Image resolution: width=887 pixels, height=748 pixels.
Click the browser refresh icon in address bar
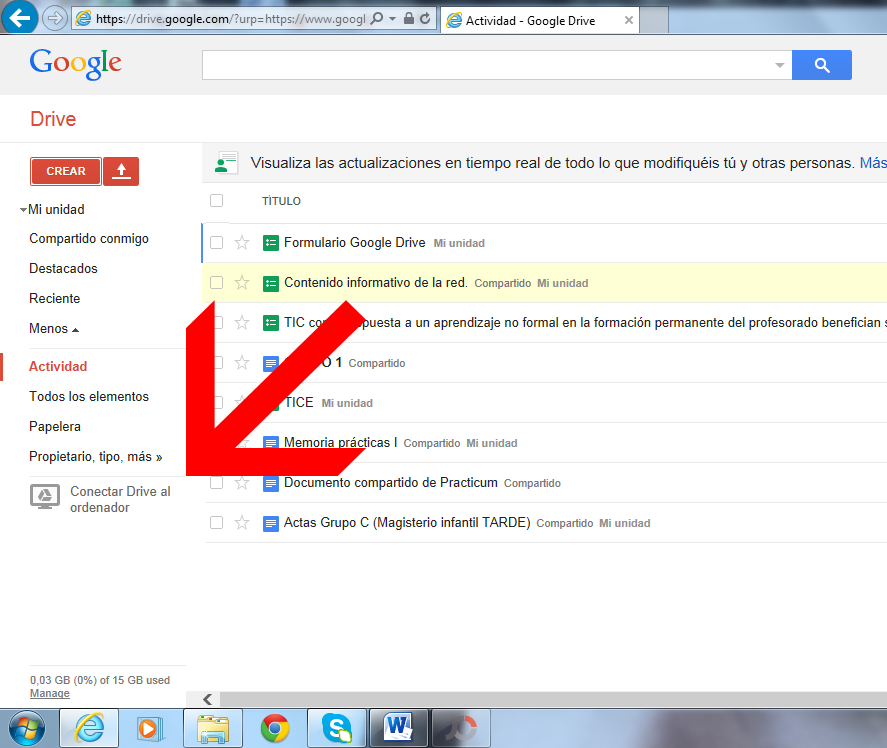426,19
